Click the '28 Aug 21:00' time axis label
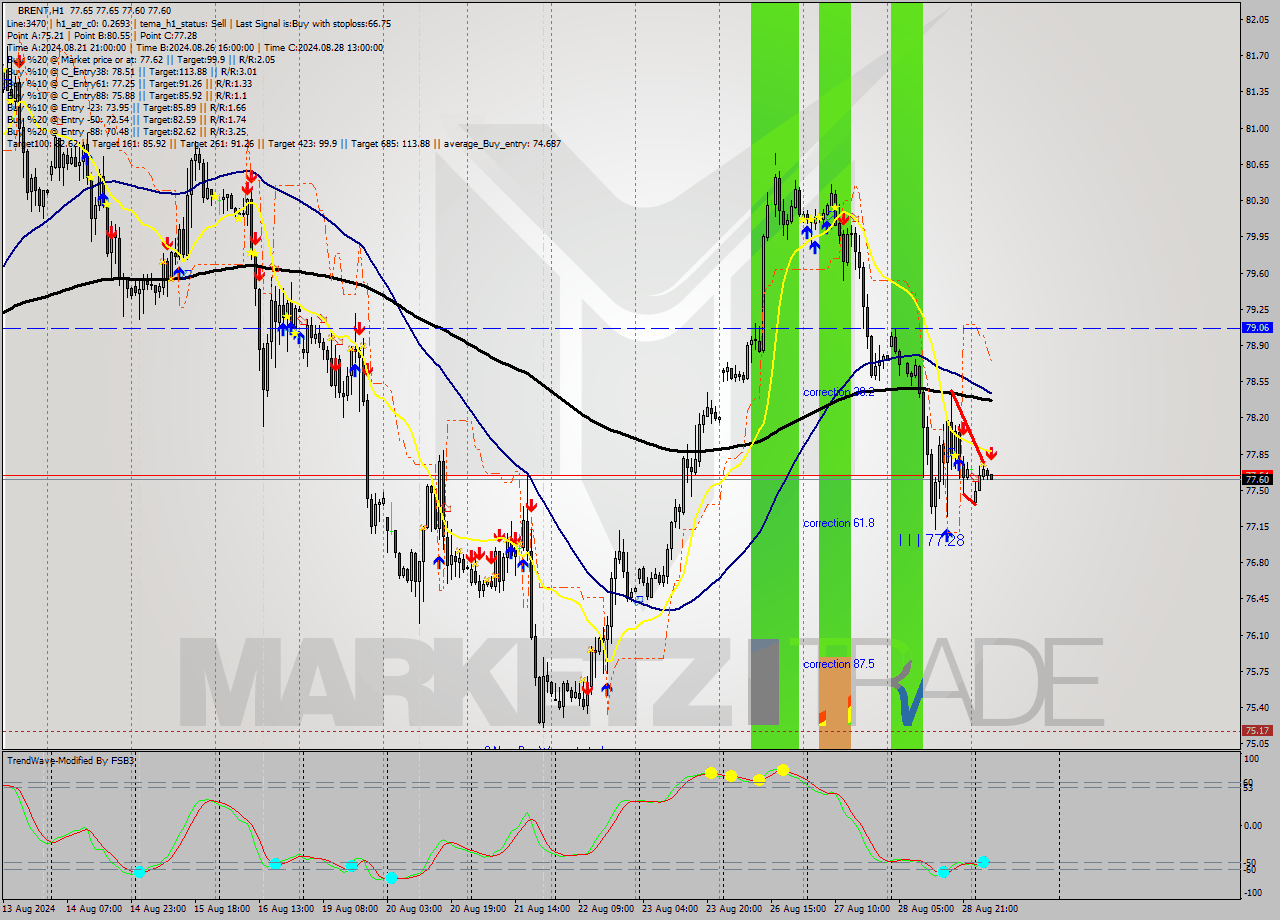This screenshot has width=1280, height=920. (992, 909)
